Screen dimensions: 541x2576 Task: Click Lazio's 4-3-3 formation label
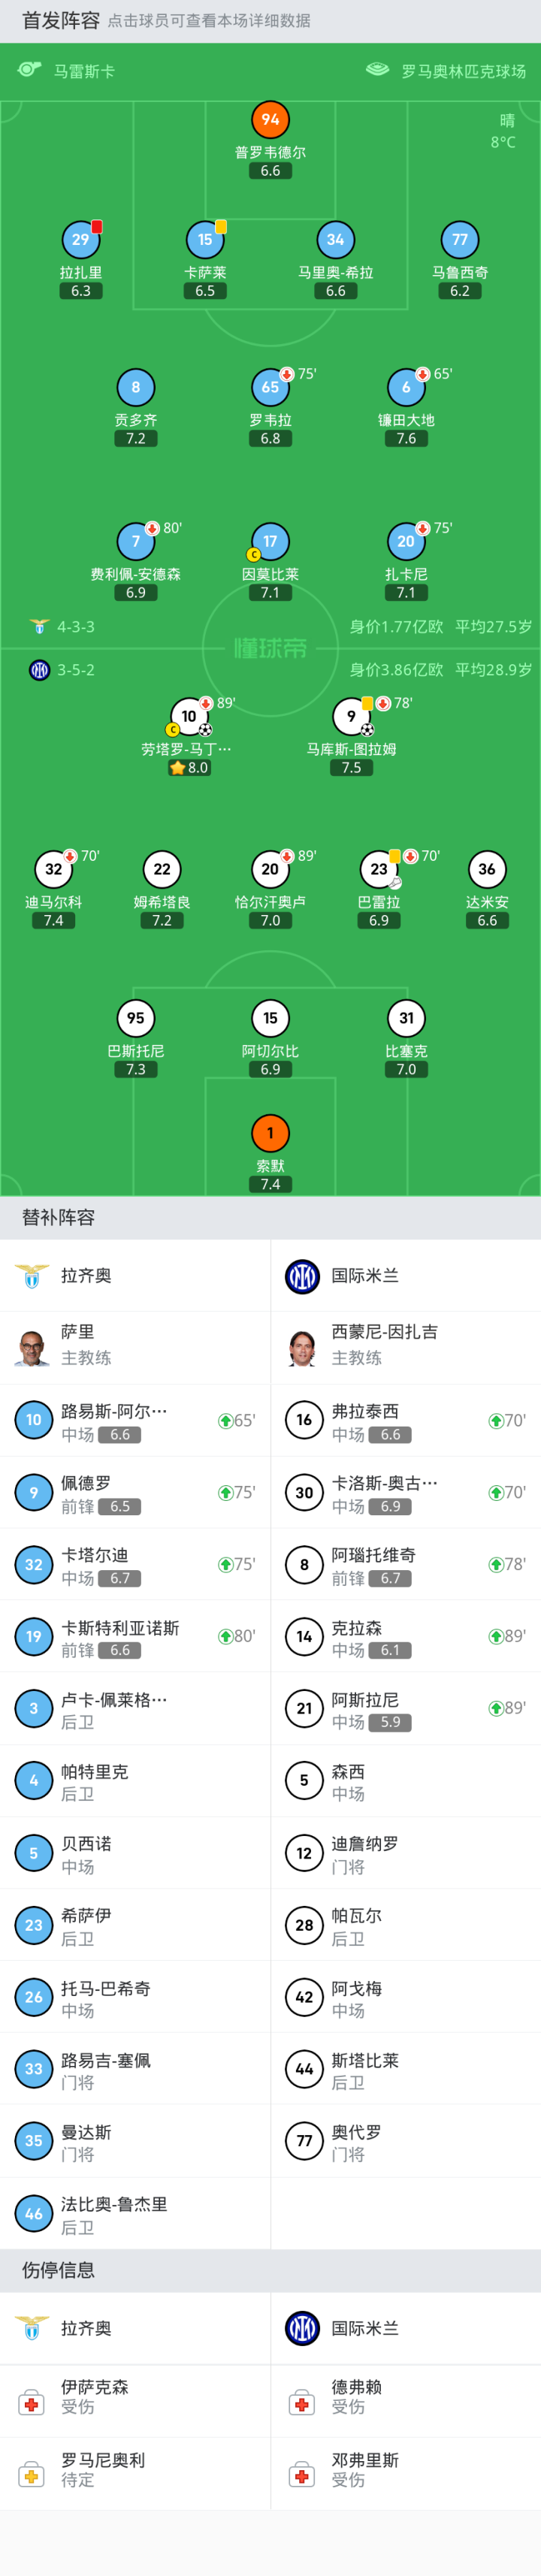point(76,627)
